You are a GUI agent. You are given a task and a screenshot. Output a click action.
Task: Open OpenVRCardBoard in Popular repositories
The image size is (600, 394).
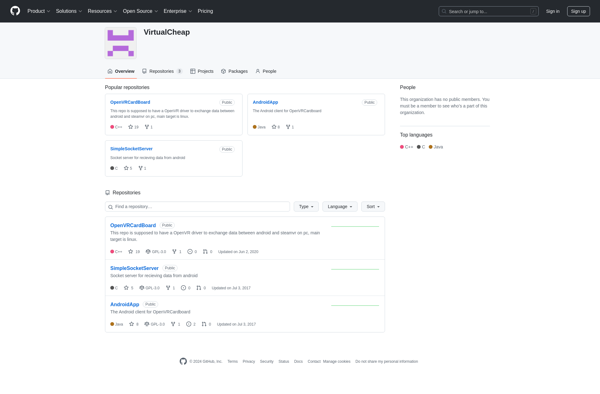click(130, 102)
